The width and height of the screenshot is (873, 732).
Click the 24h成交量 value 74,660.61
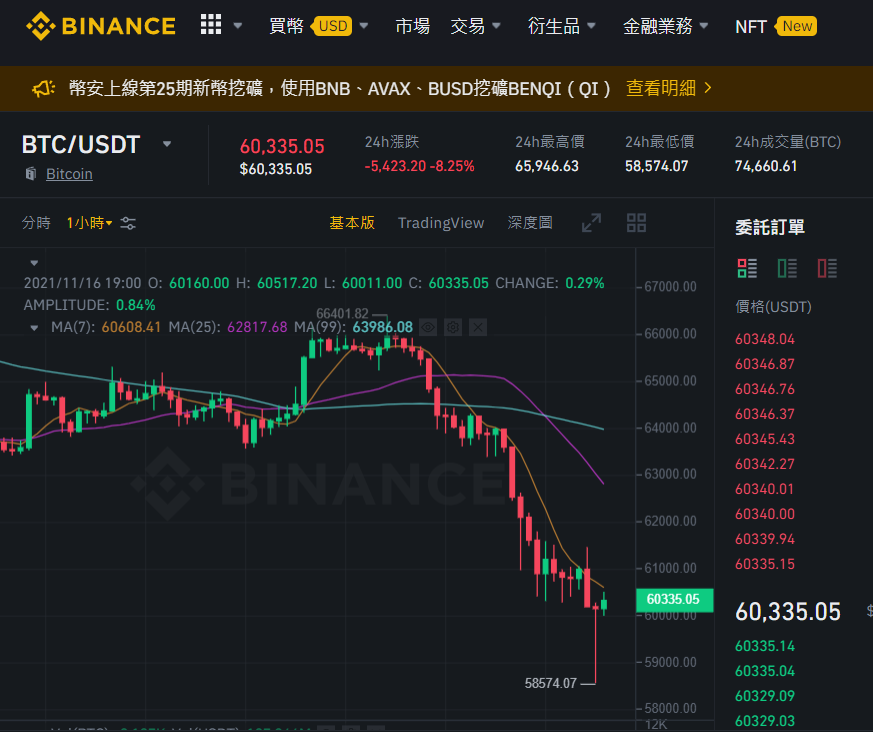[766, 166]
